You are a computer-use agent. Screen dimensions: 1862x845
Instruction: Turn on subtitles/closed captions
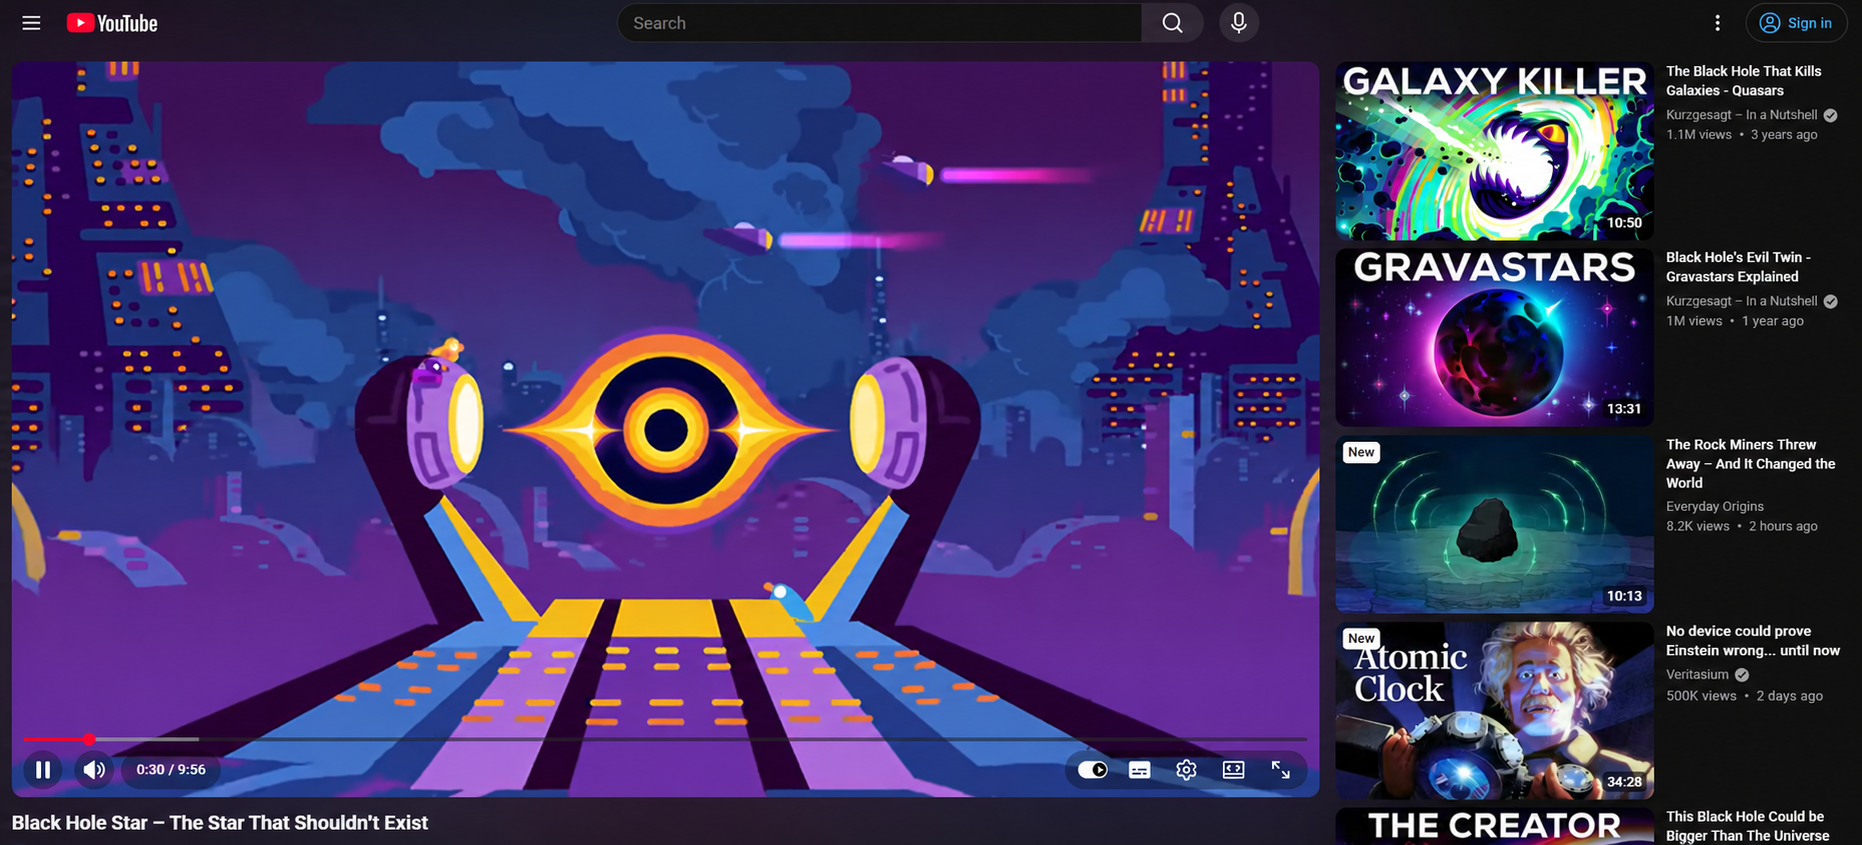[x=1139, y=770]
